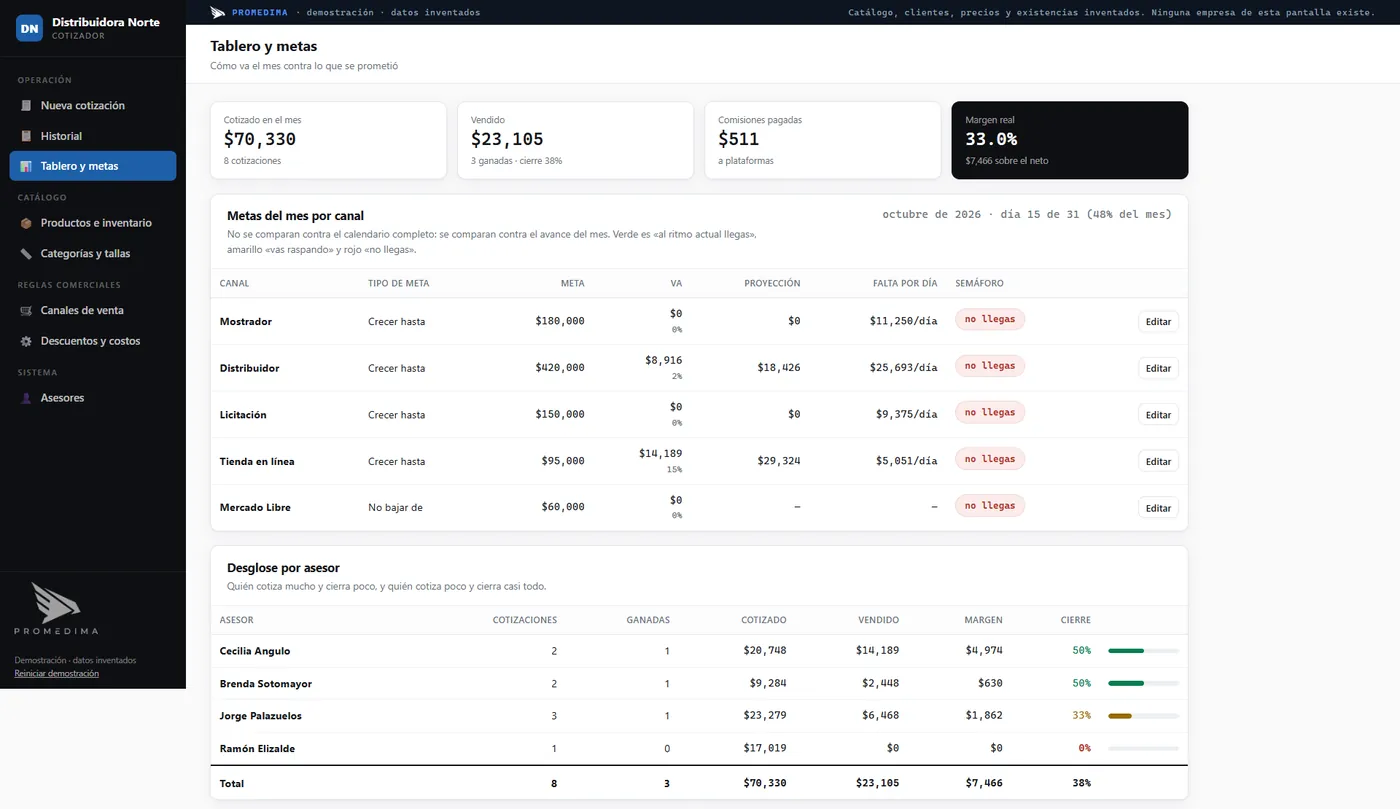
Task: Go to Historial in the sidebar
Action: click(93, 136)
